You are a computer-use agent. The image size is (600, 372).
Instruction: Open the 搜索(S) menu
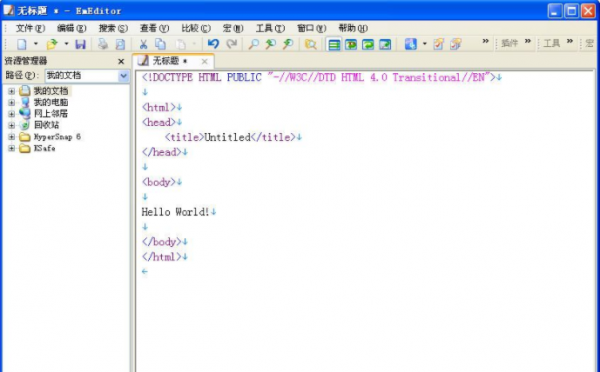tap(113, 28)
